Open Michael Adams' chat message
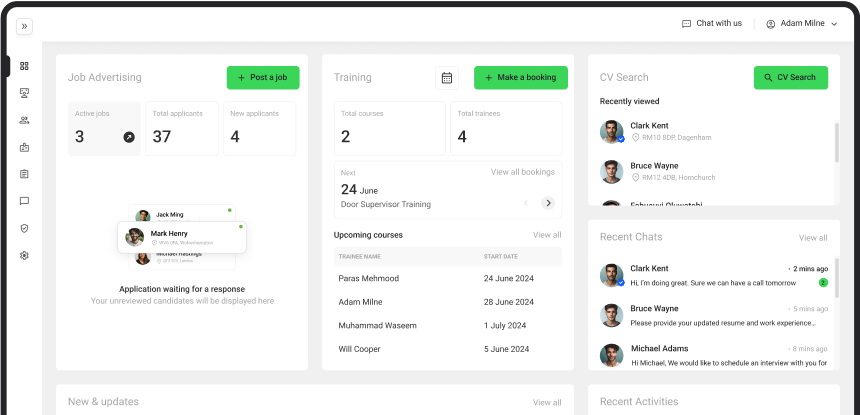 coord(714,355)
